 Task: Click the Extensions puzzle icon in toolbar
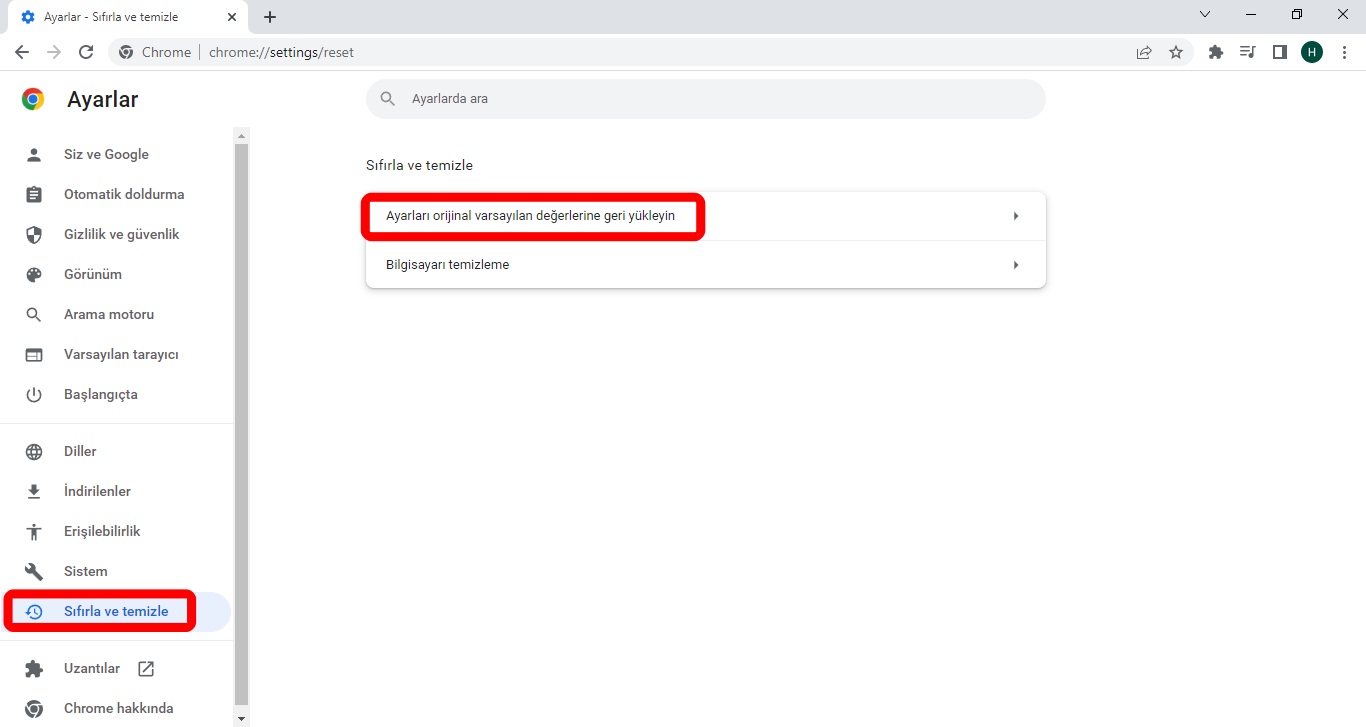(1215, 52)
